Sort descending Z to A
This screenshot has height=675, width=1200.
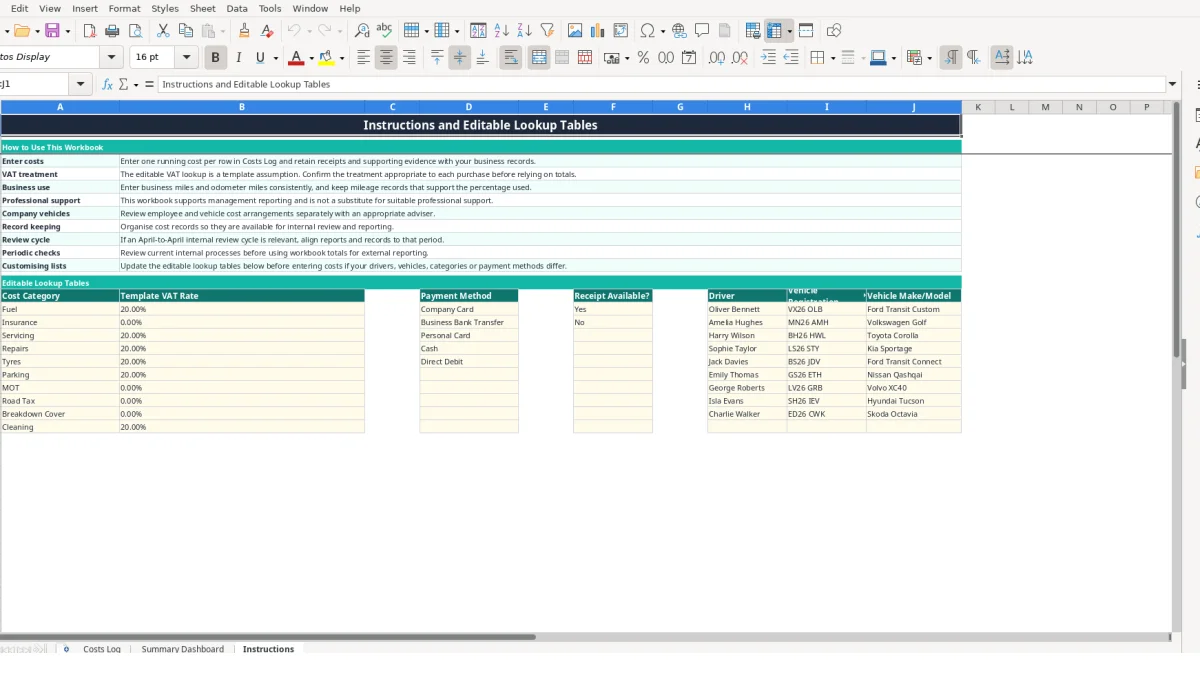524,31
